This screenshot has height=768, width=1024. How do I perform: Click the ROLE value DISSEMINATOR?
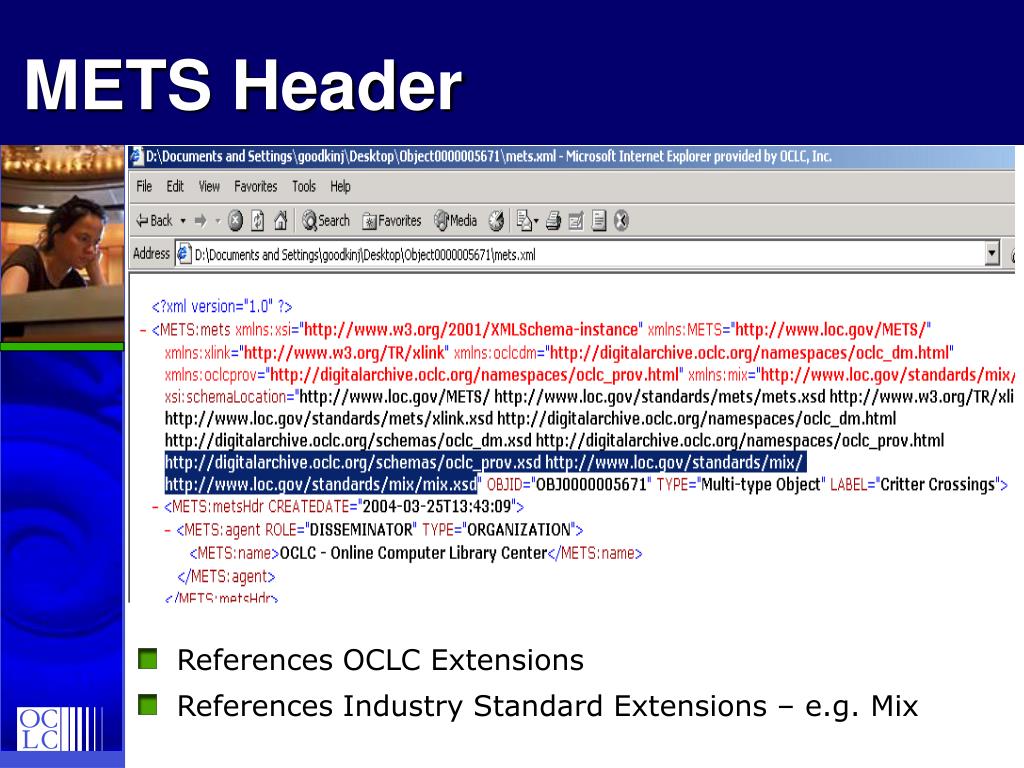(361, 530)
